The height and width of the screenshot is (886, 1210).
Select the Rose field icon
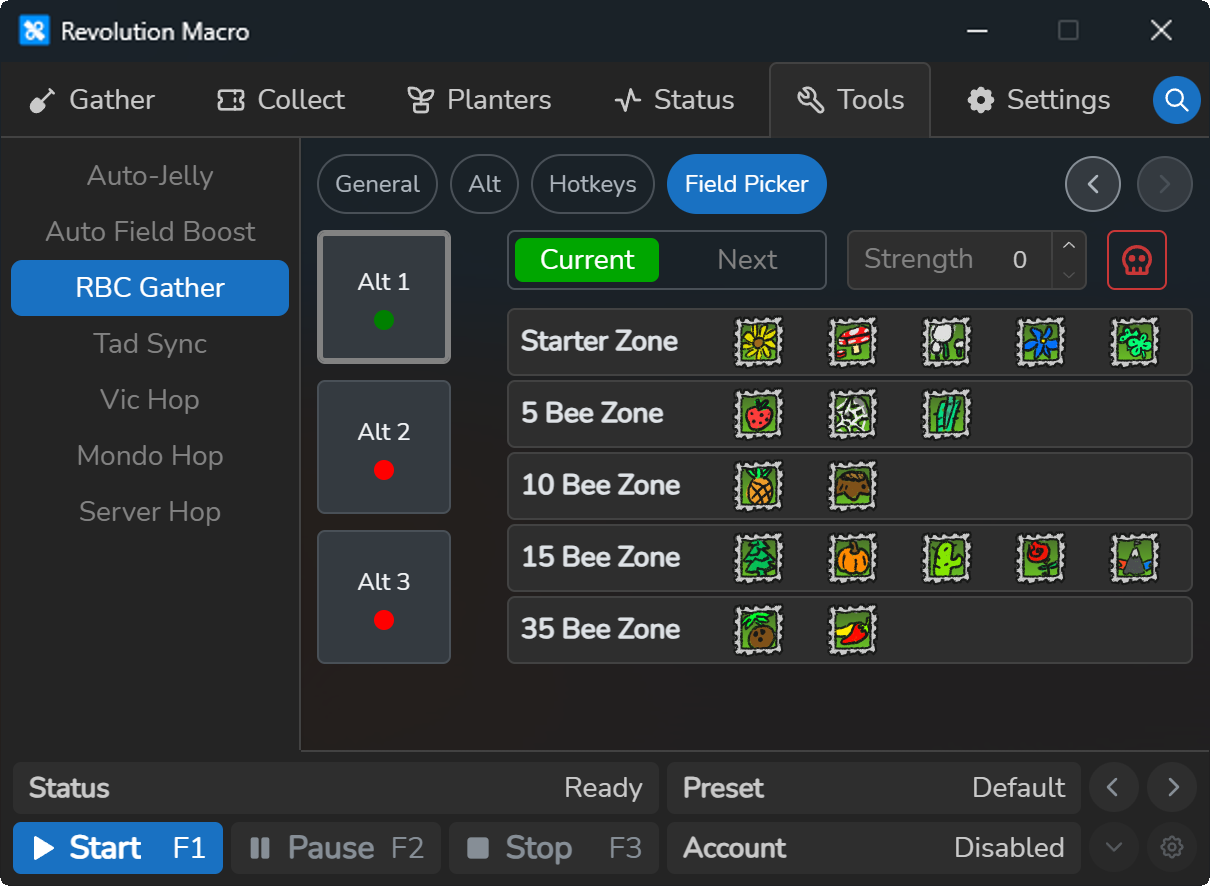click(1041, 558)
